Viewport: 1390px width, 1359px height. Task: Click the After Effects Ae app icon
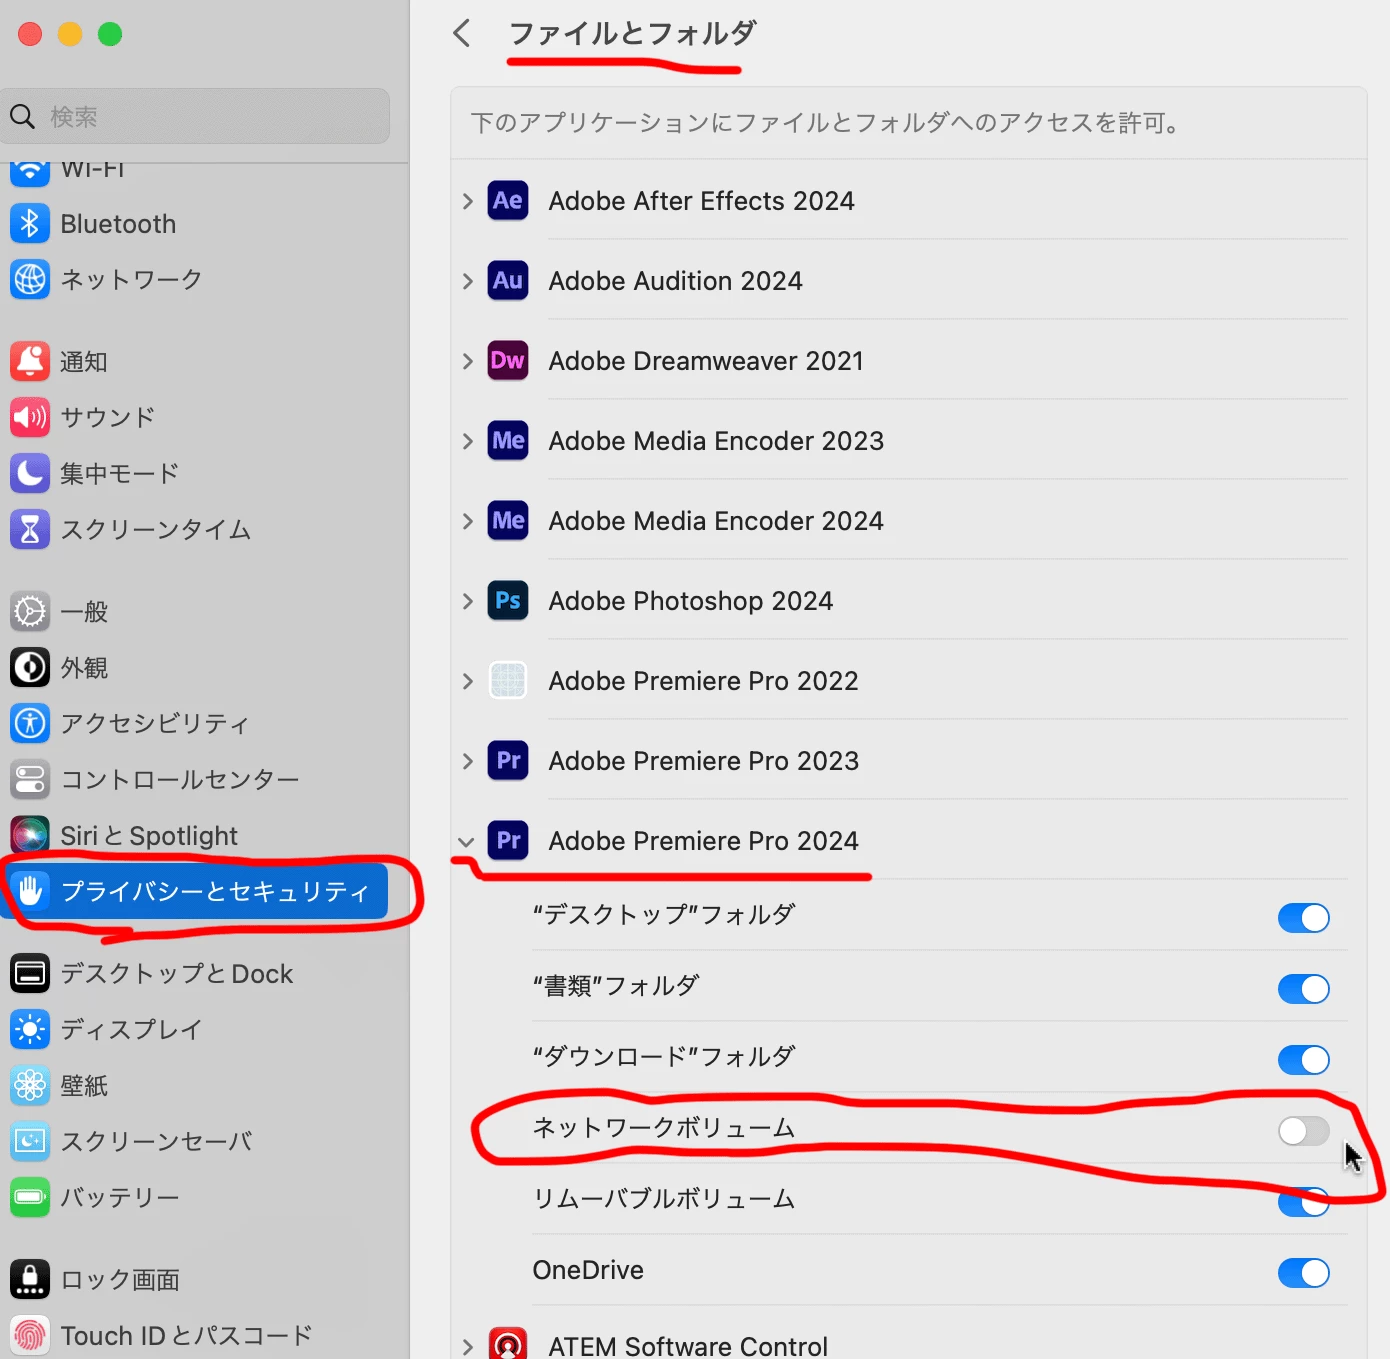coord(508,201)
